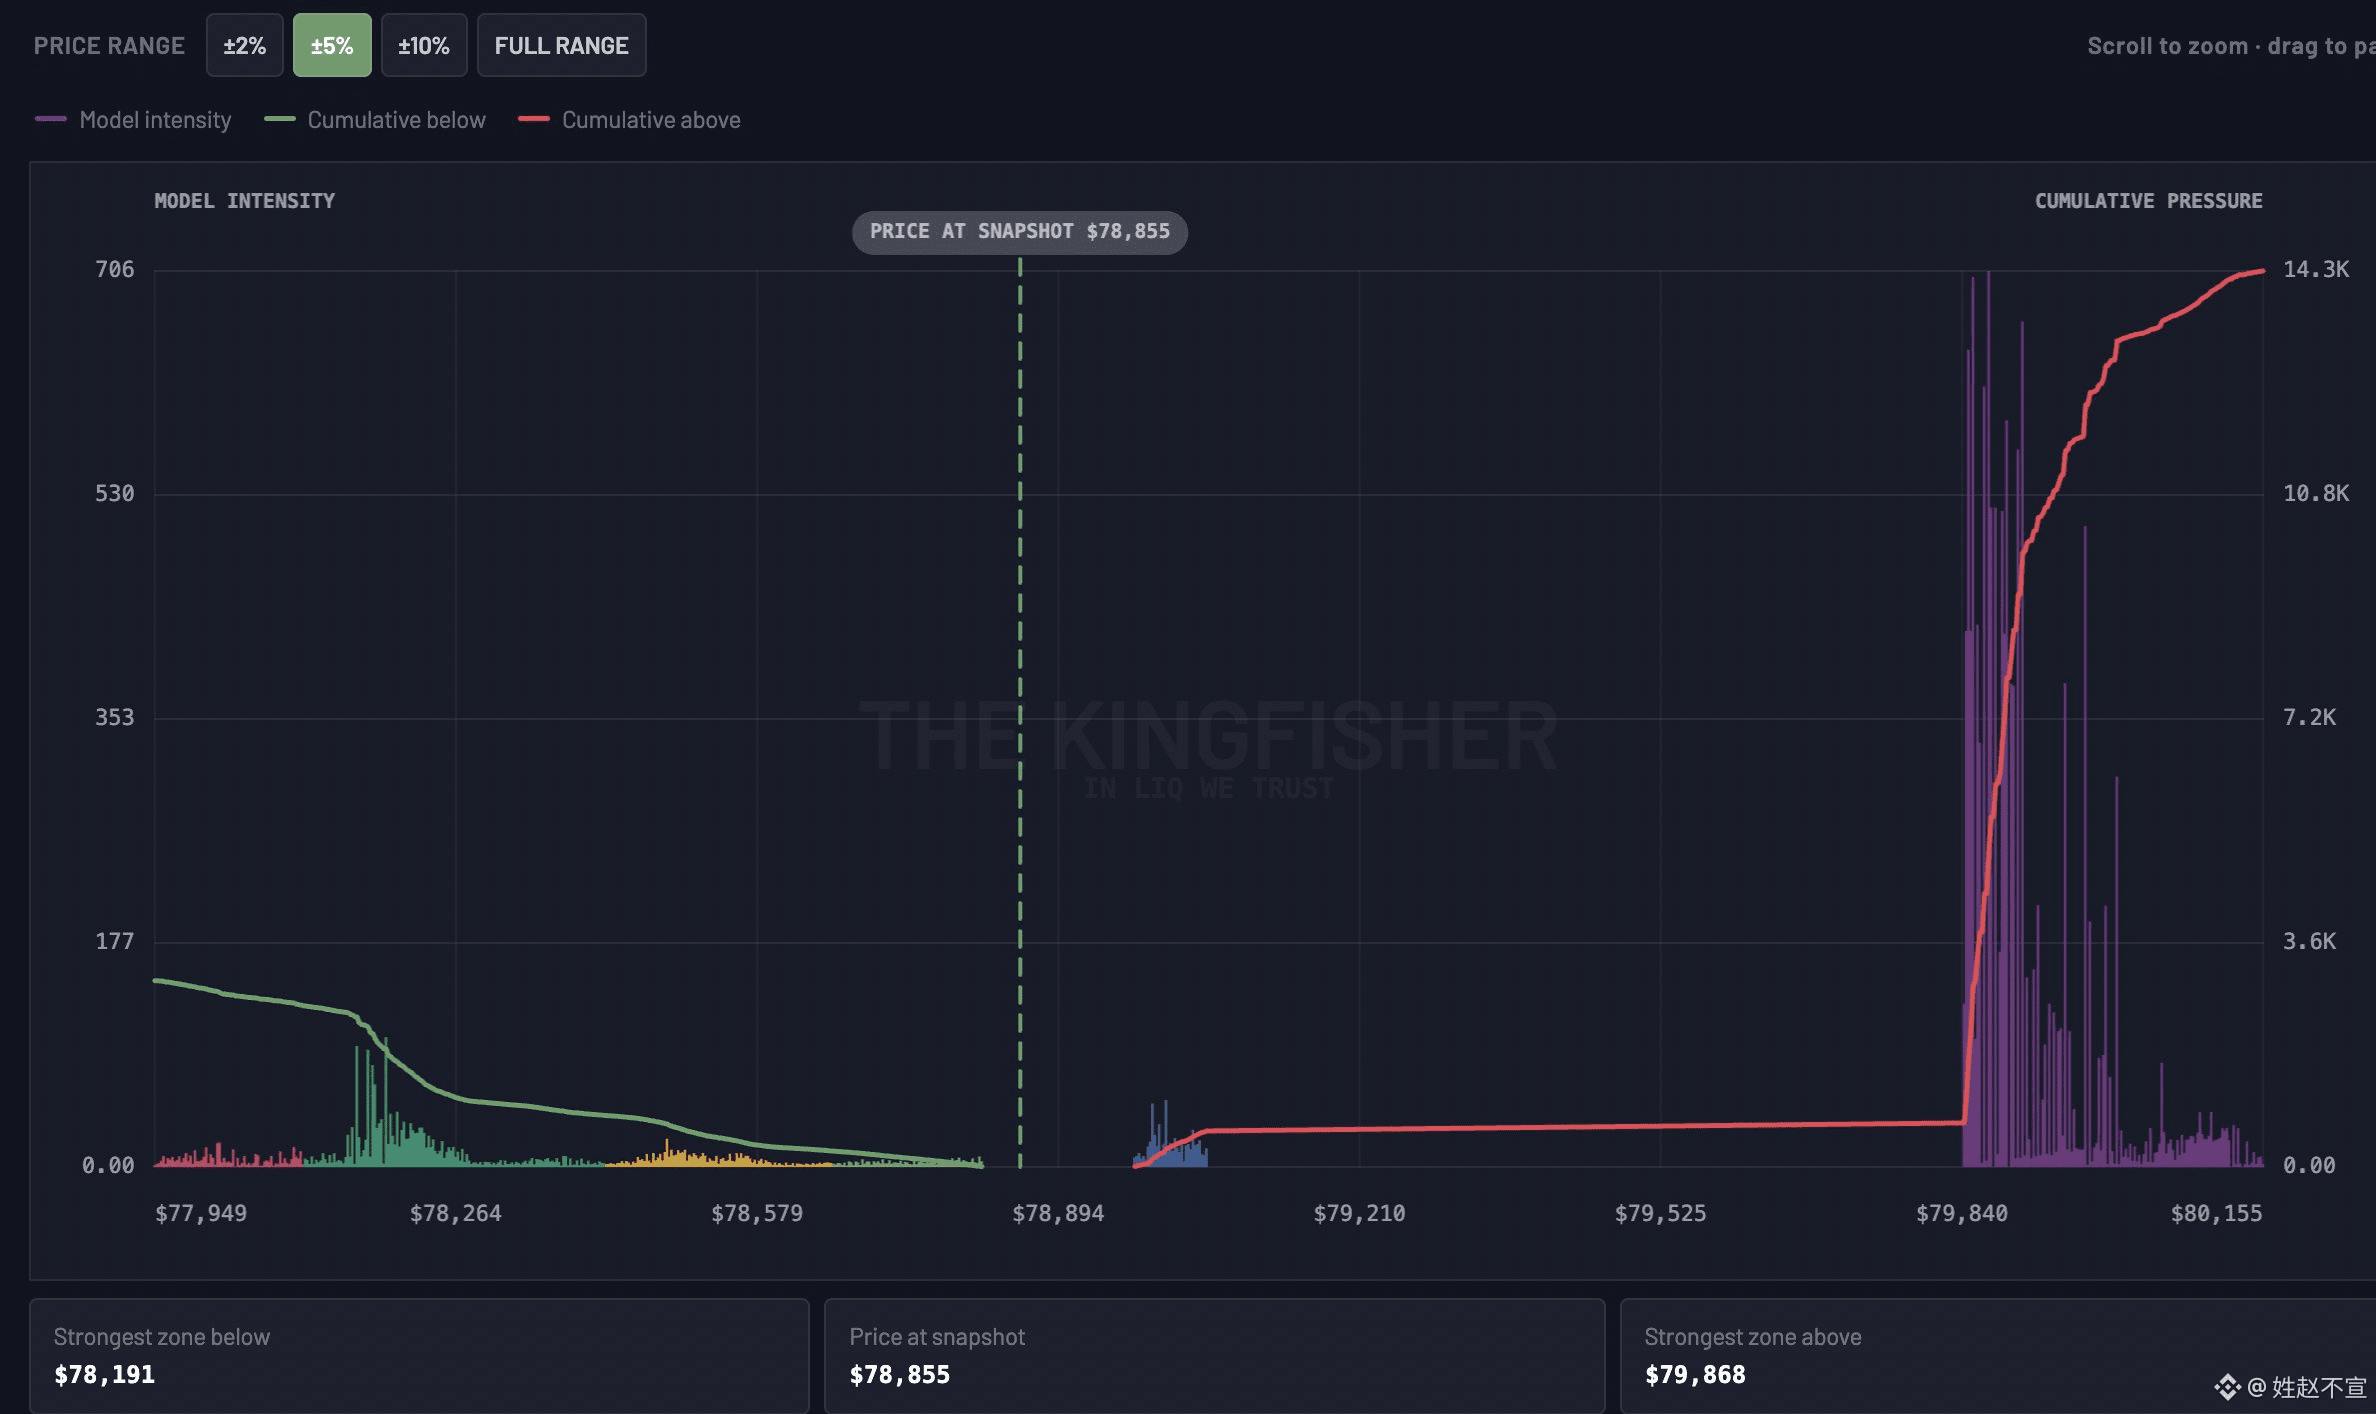2376x1414 pixels.
Task: Click the $80,155 x-axis label
Action: click(2216, 1213)
